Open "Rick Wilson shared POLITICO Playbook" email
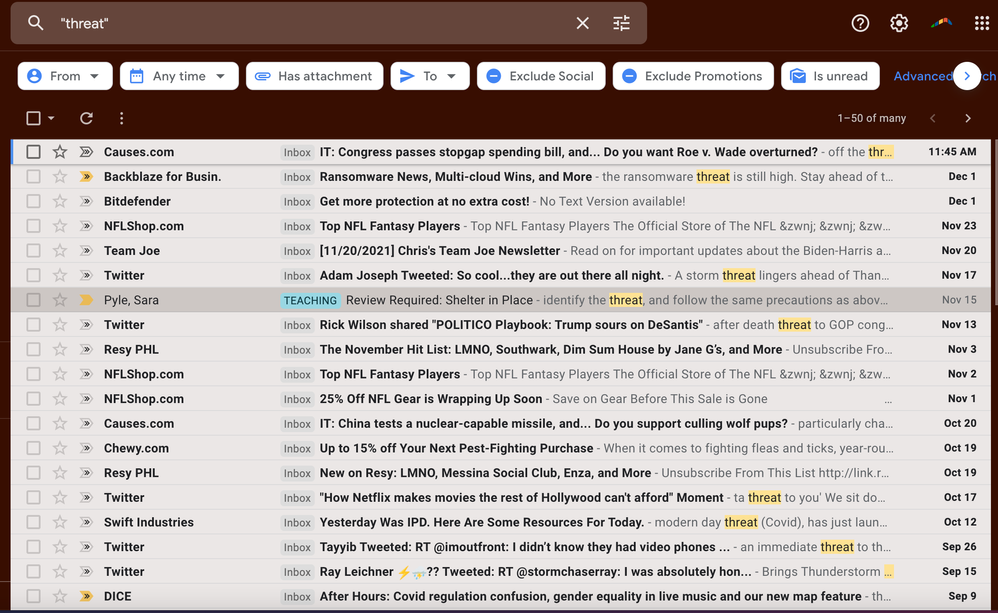998x613 pixels. pyautogui.click(x=511, y=325)
